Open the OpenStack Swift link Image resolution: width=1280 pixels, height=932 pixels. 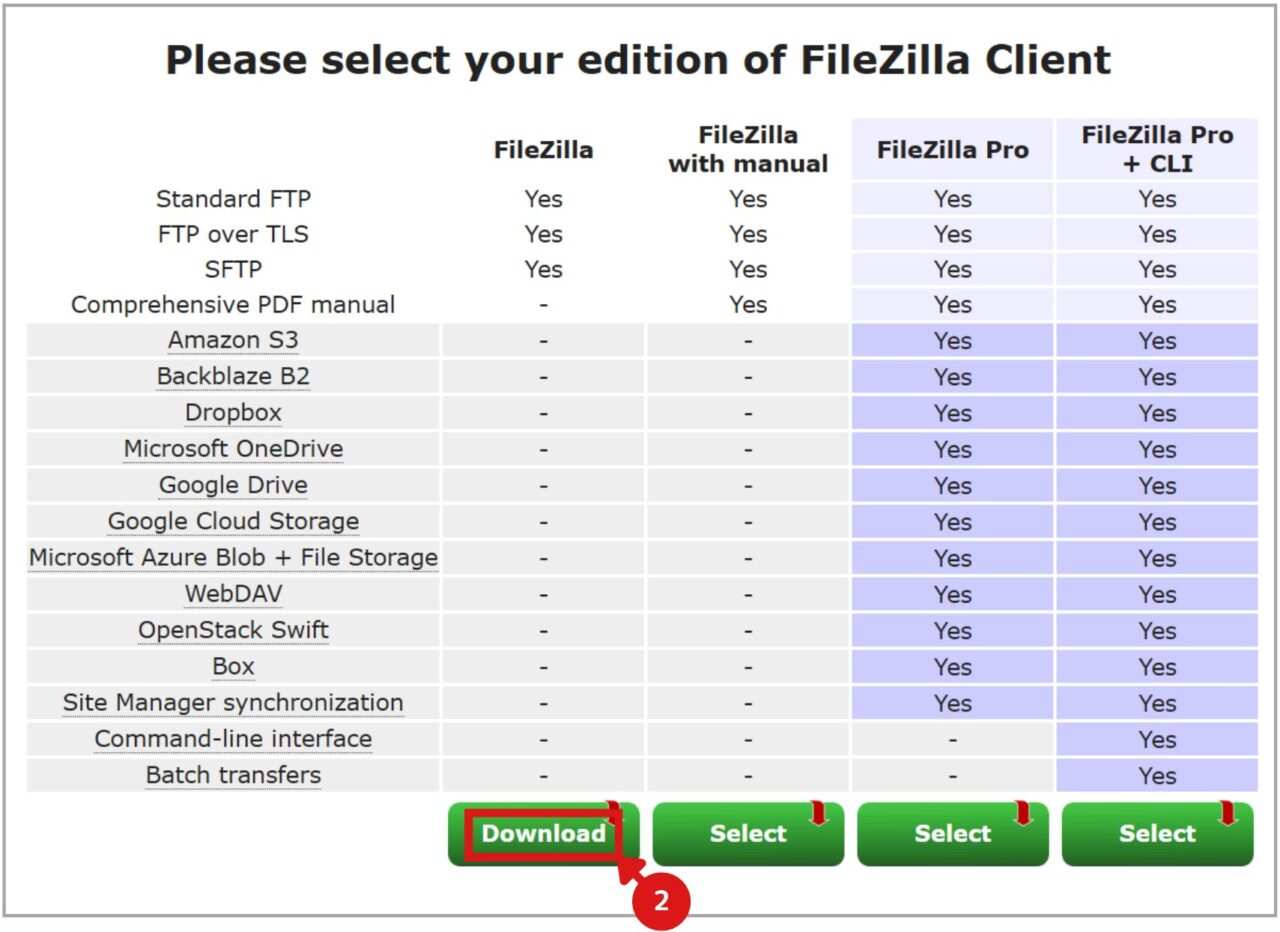point(233,630)
